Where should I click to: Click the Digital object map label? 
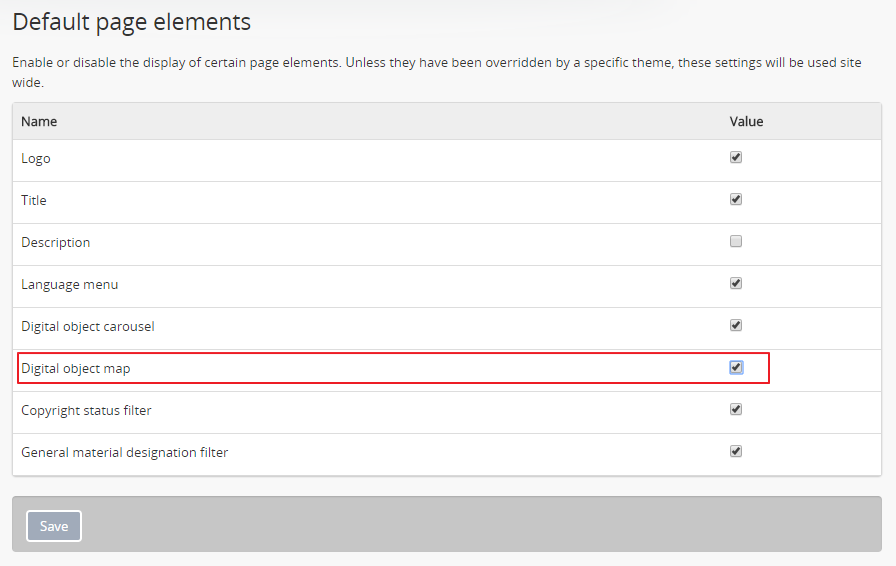pos(76,369)
